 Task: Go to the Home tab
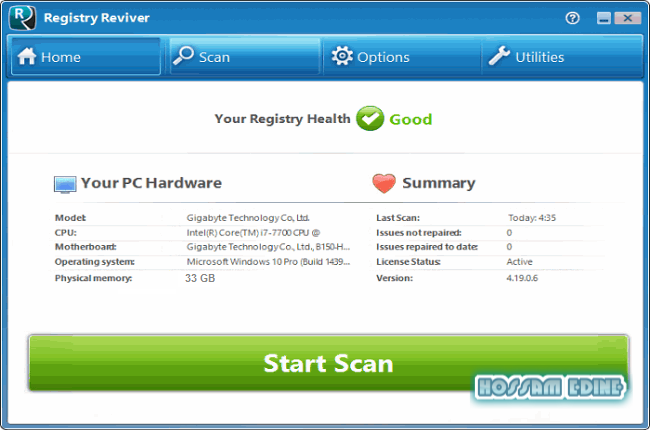coord(86,56)
